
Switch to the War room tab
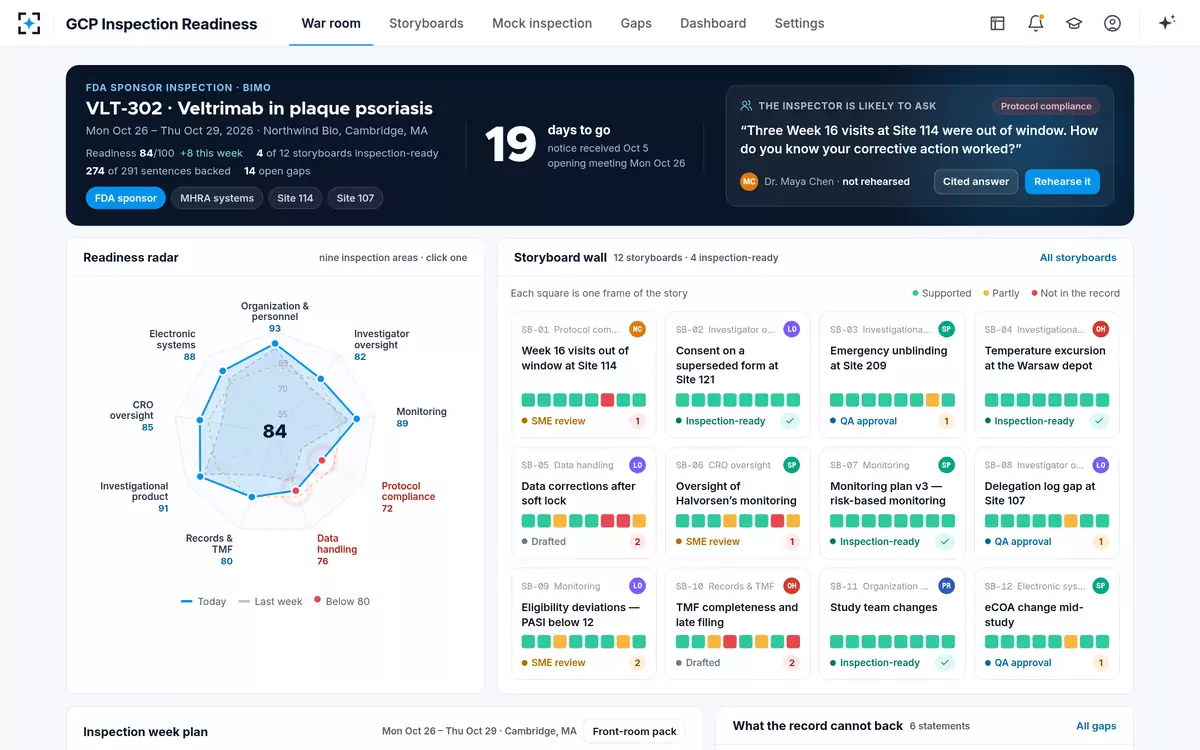pyautogui.click(x=331, y=23)
